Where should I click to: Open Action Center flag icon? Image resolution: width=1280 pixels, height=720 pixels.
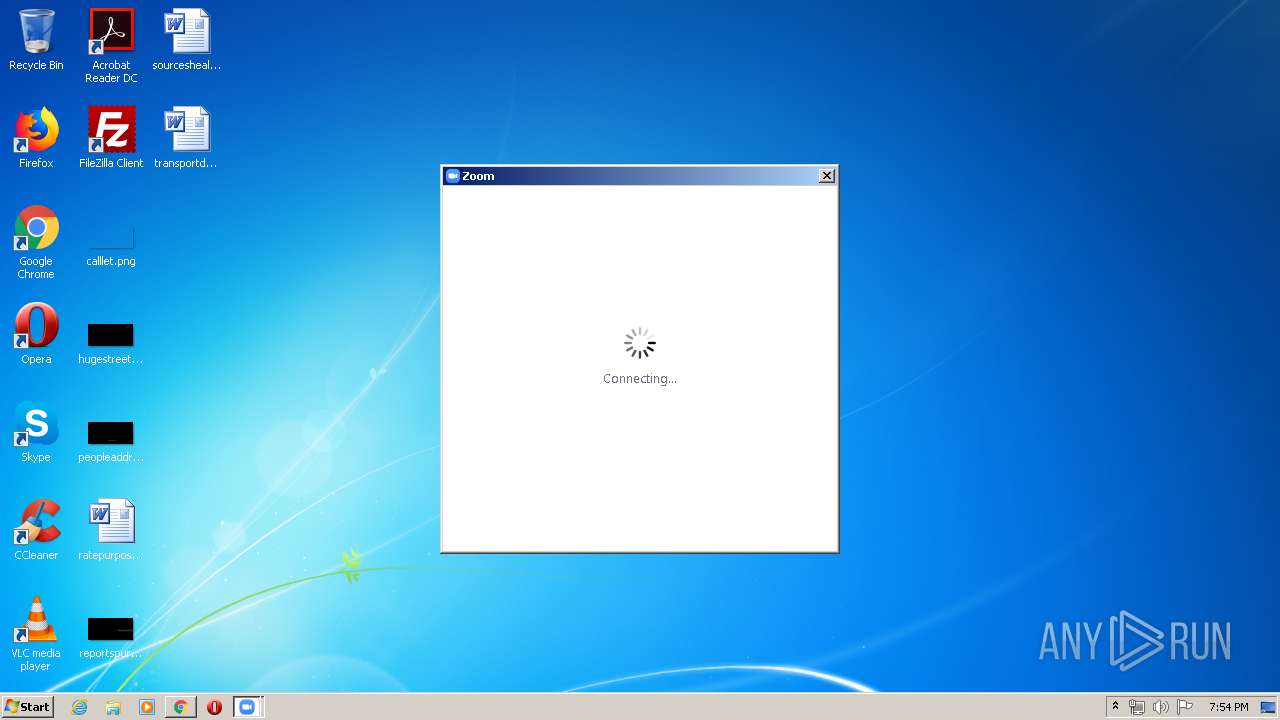click(x=1185, y=707)
